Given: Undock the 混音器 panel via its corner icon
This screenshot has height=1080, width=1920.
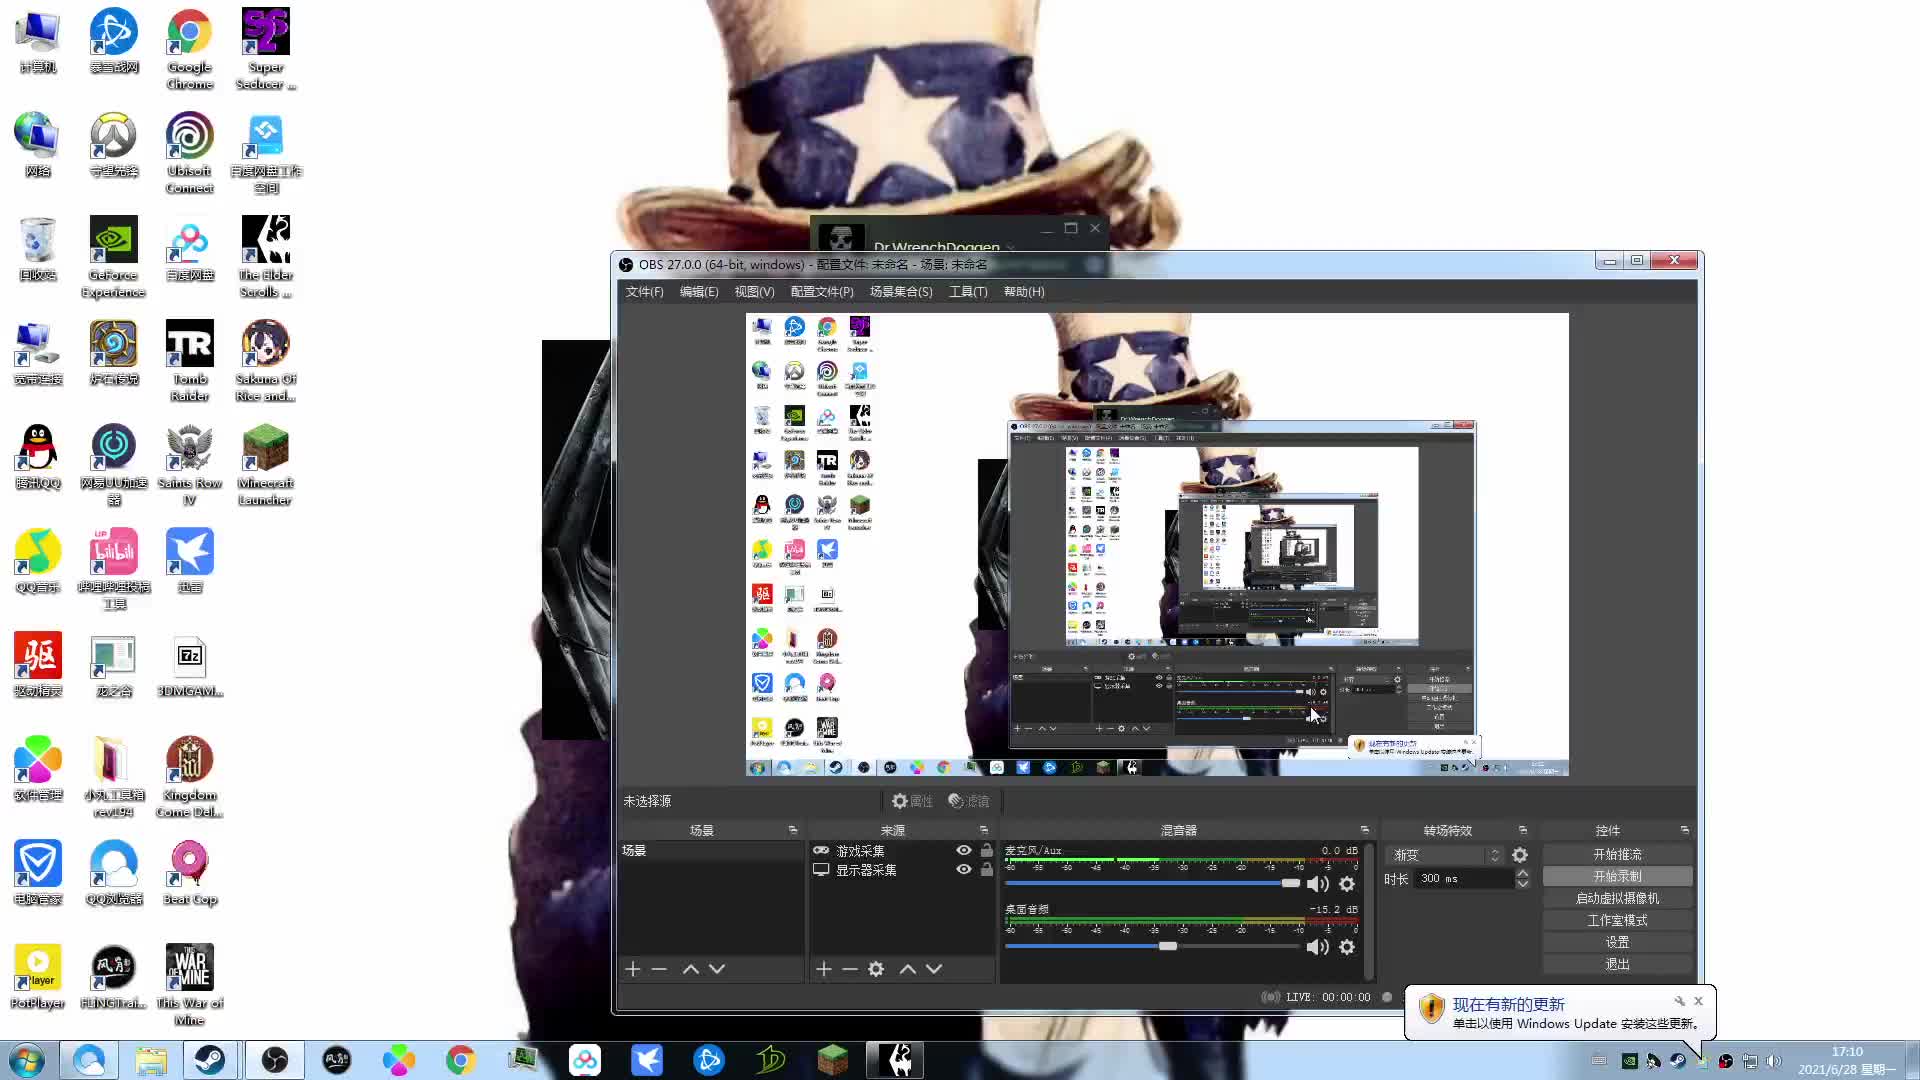Looking at the screenshot, I should 1365,830.
